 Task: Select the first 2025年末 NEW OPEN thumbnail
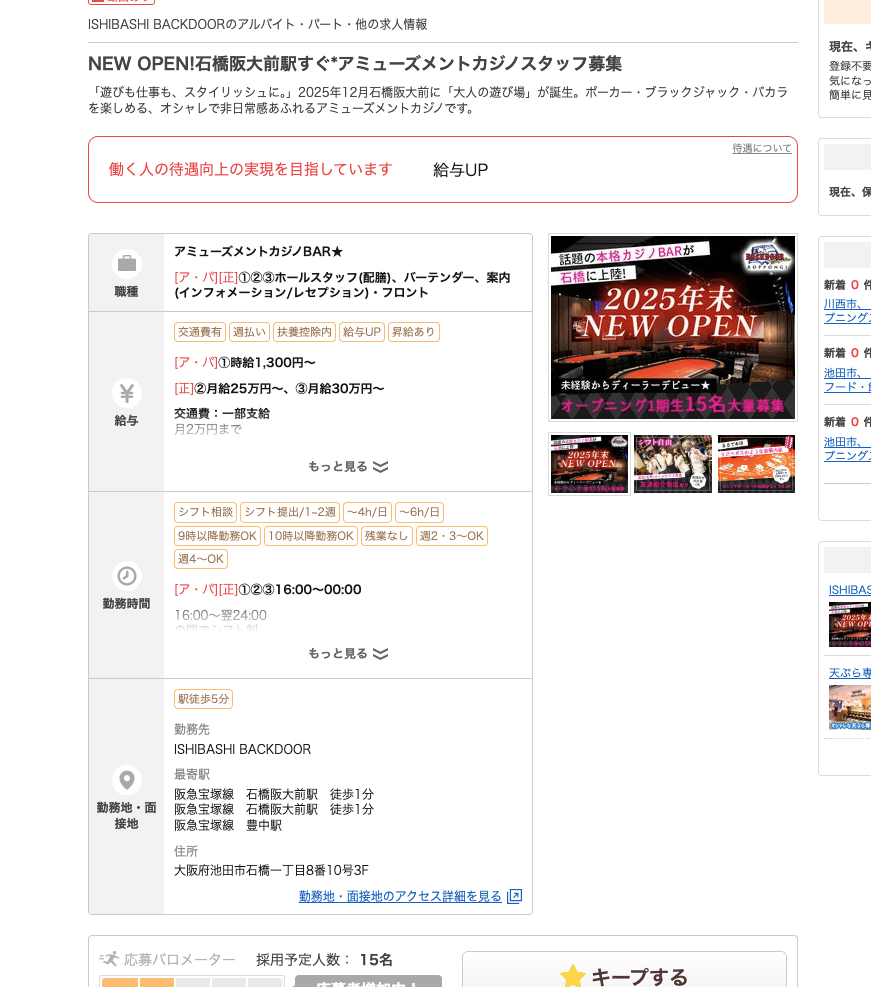click(589, 464)
